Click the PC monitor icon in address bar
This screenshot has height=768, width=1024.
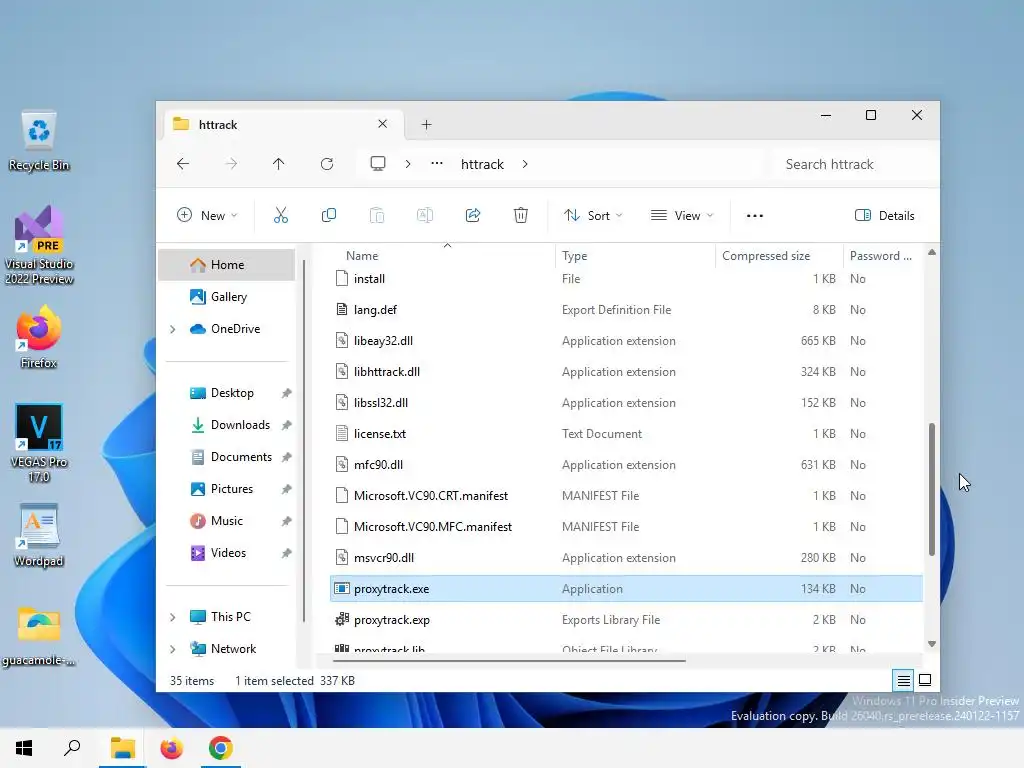[377, 163]
